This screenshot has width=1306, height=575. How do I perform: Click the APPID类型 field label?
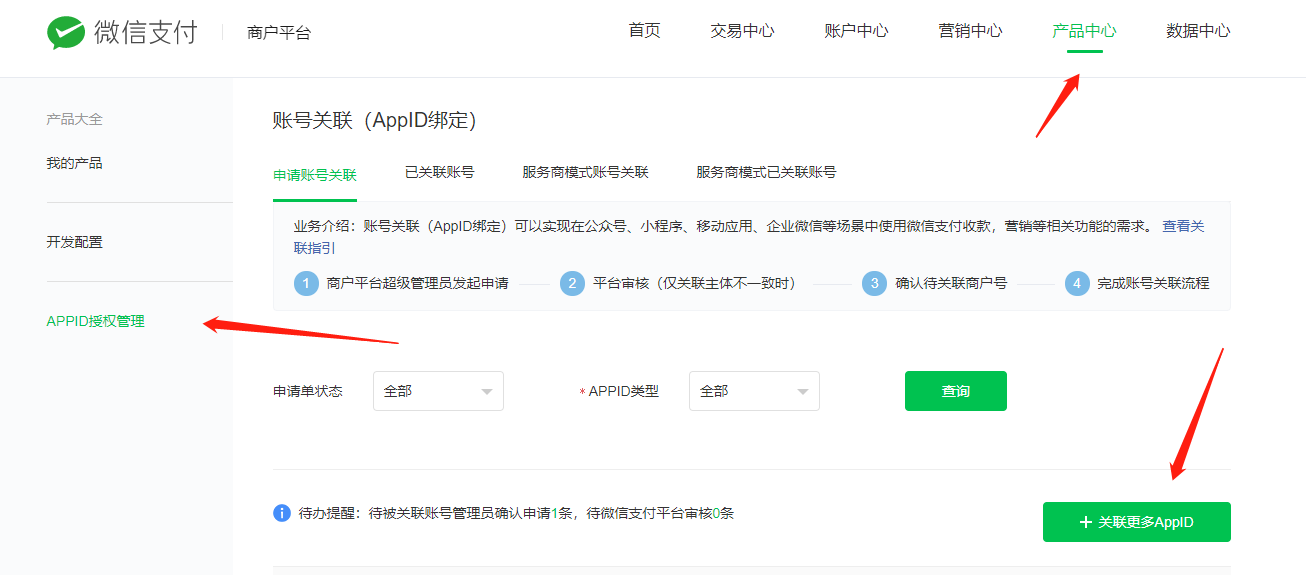(623, 391)
